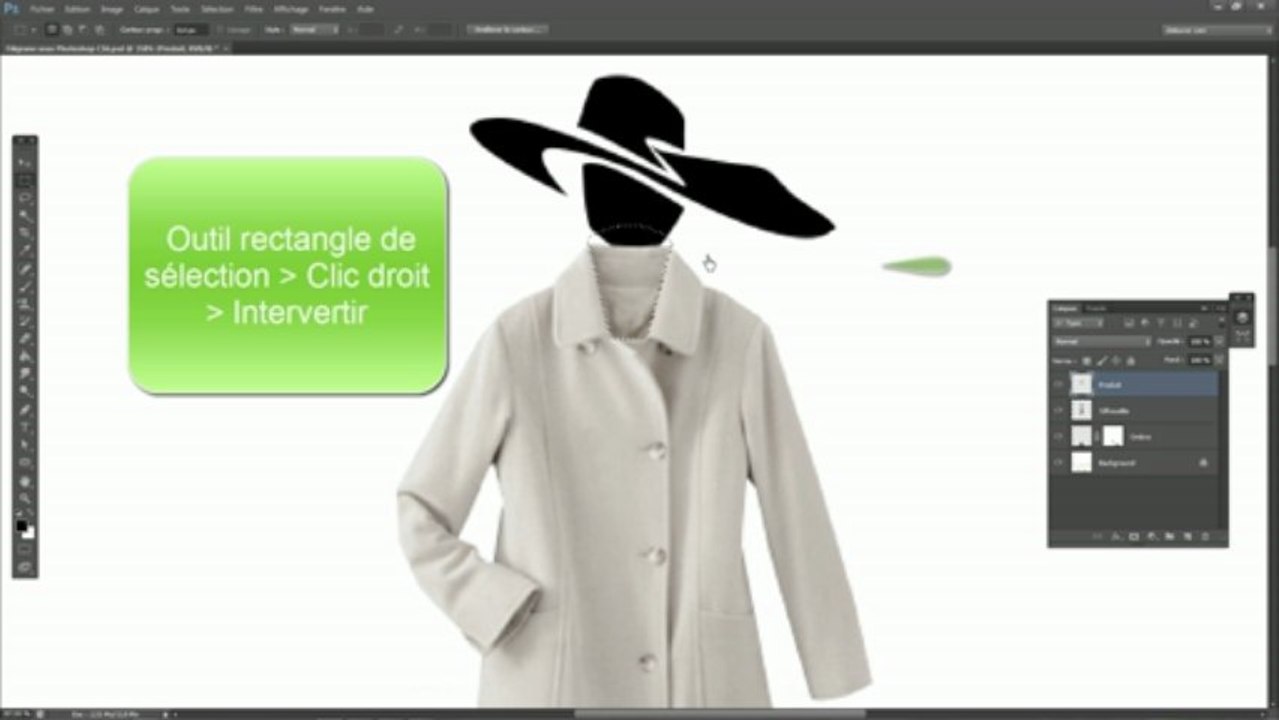1279x720 pixels.
Task: Hide the Background layer
Action: [1058, 462]
